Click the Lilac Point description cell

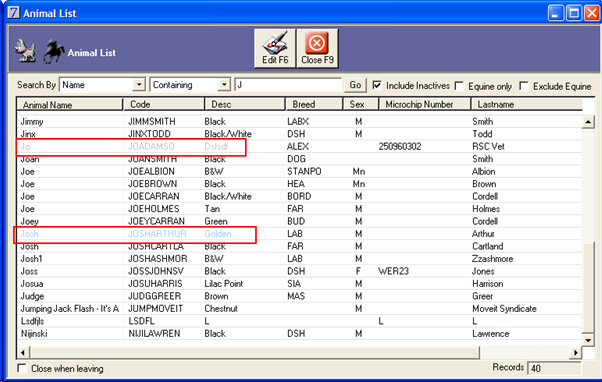tap(224, 283)
